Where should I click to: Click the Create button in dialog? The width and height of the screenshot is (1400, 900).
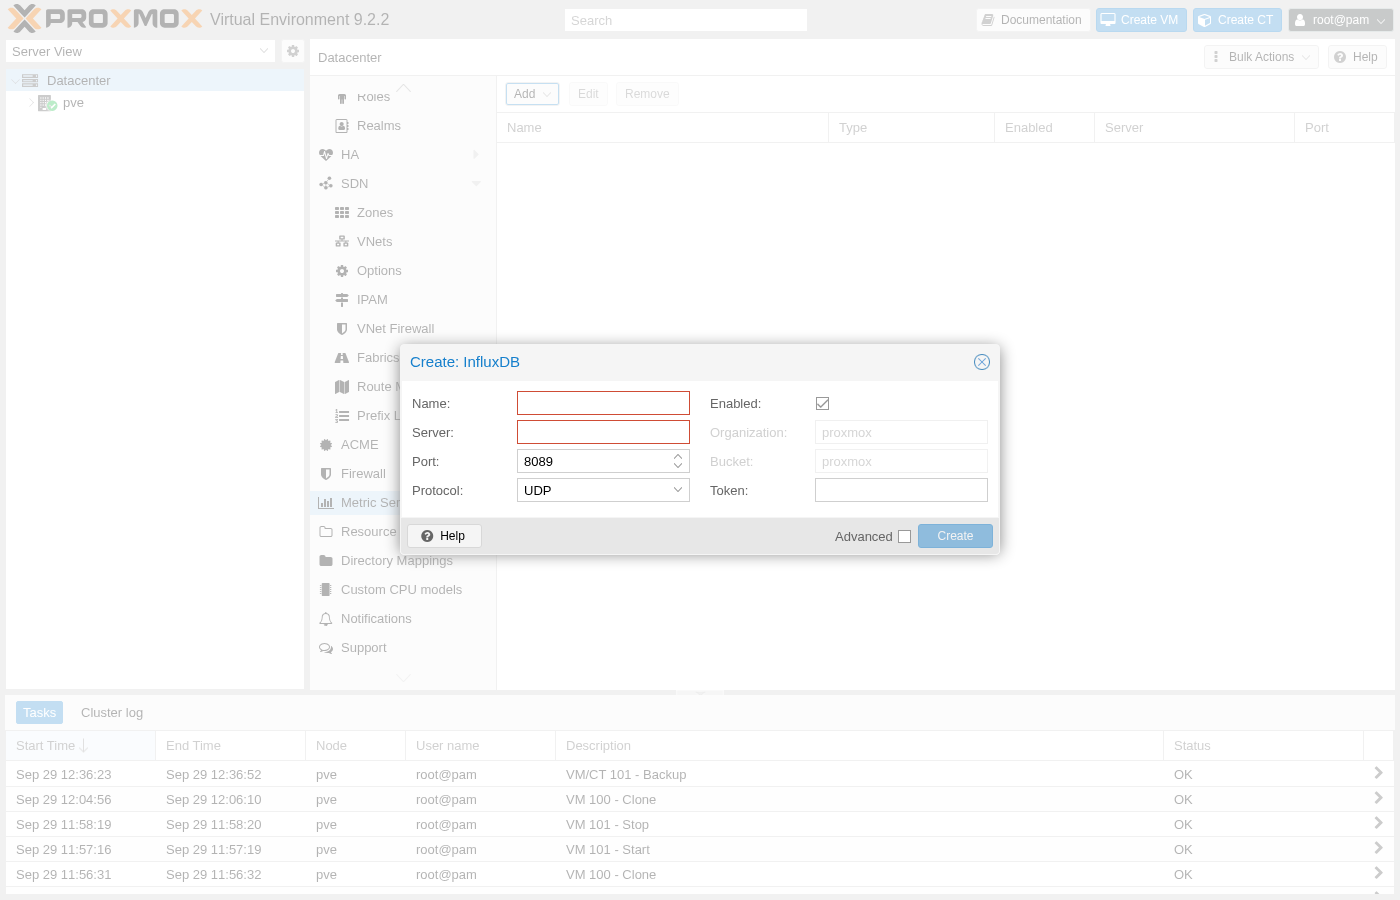tap(955, 536)
